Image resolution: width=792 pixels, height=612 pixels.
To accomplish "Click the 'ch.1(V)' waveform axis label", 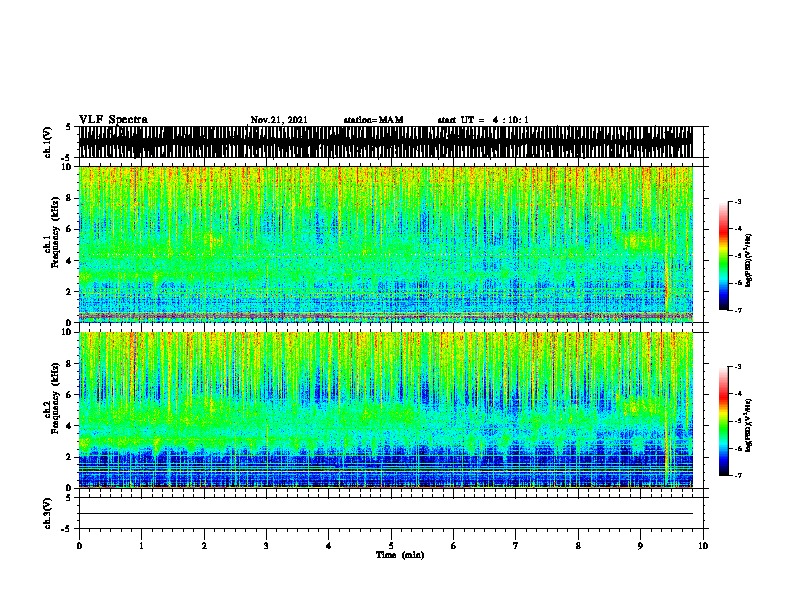I will click(x=48, y=142).
